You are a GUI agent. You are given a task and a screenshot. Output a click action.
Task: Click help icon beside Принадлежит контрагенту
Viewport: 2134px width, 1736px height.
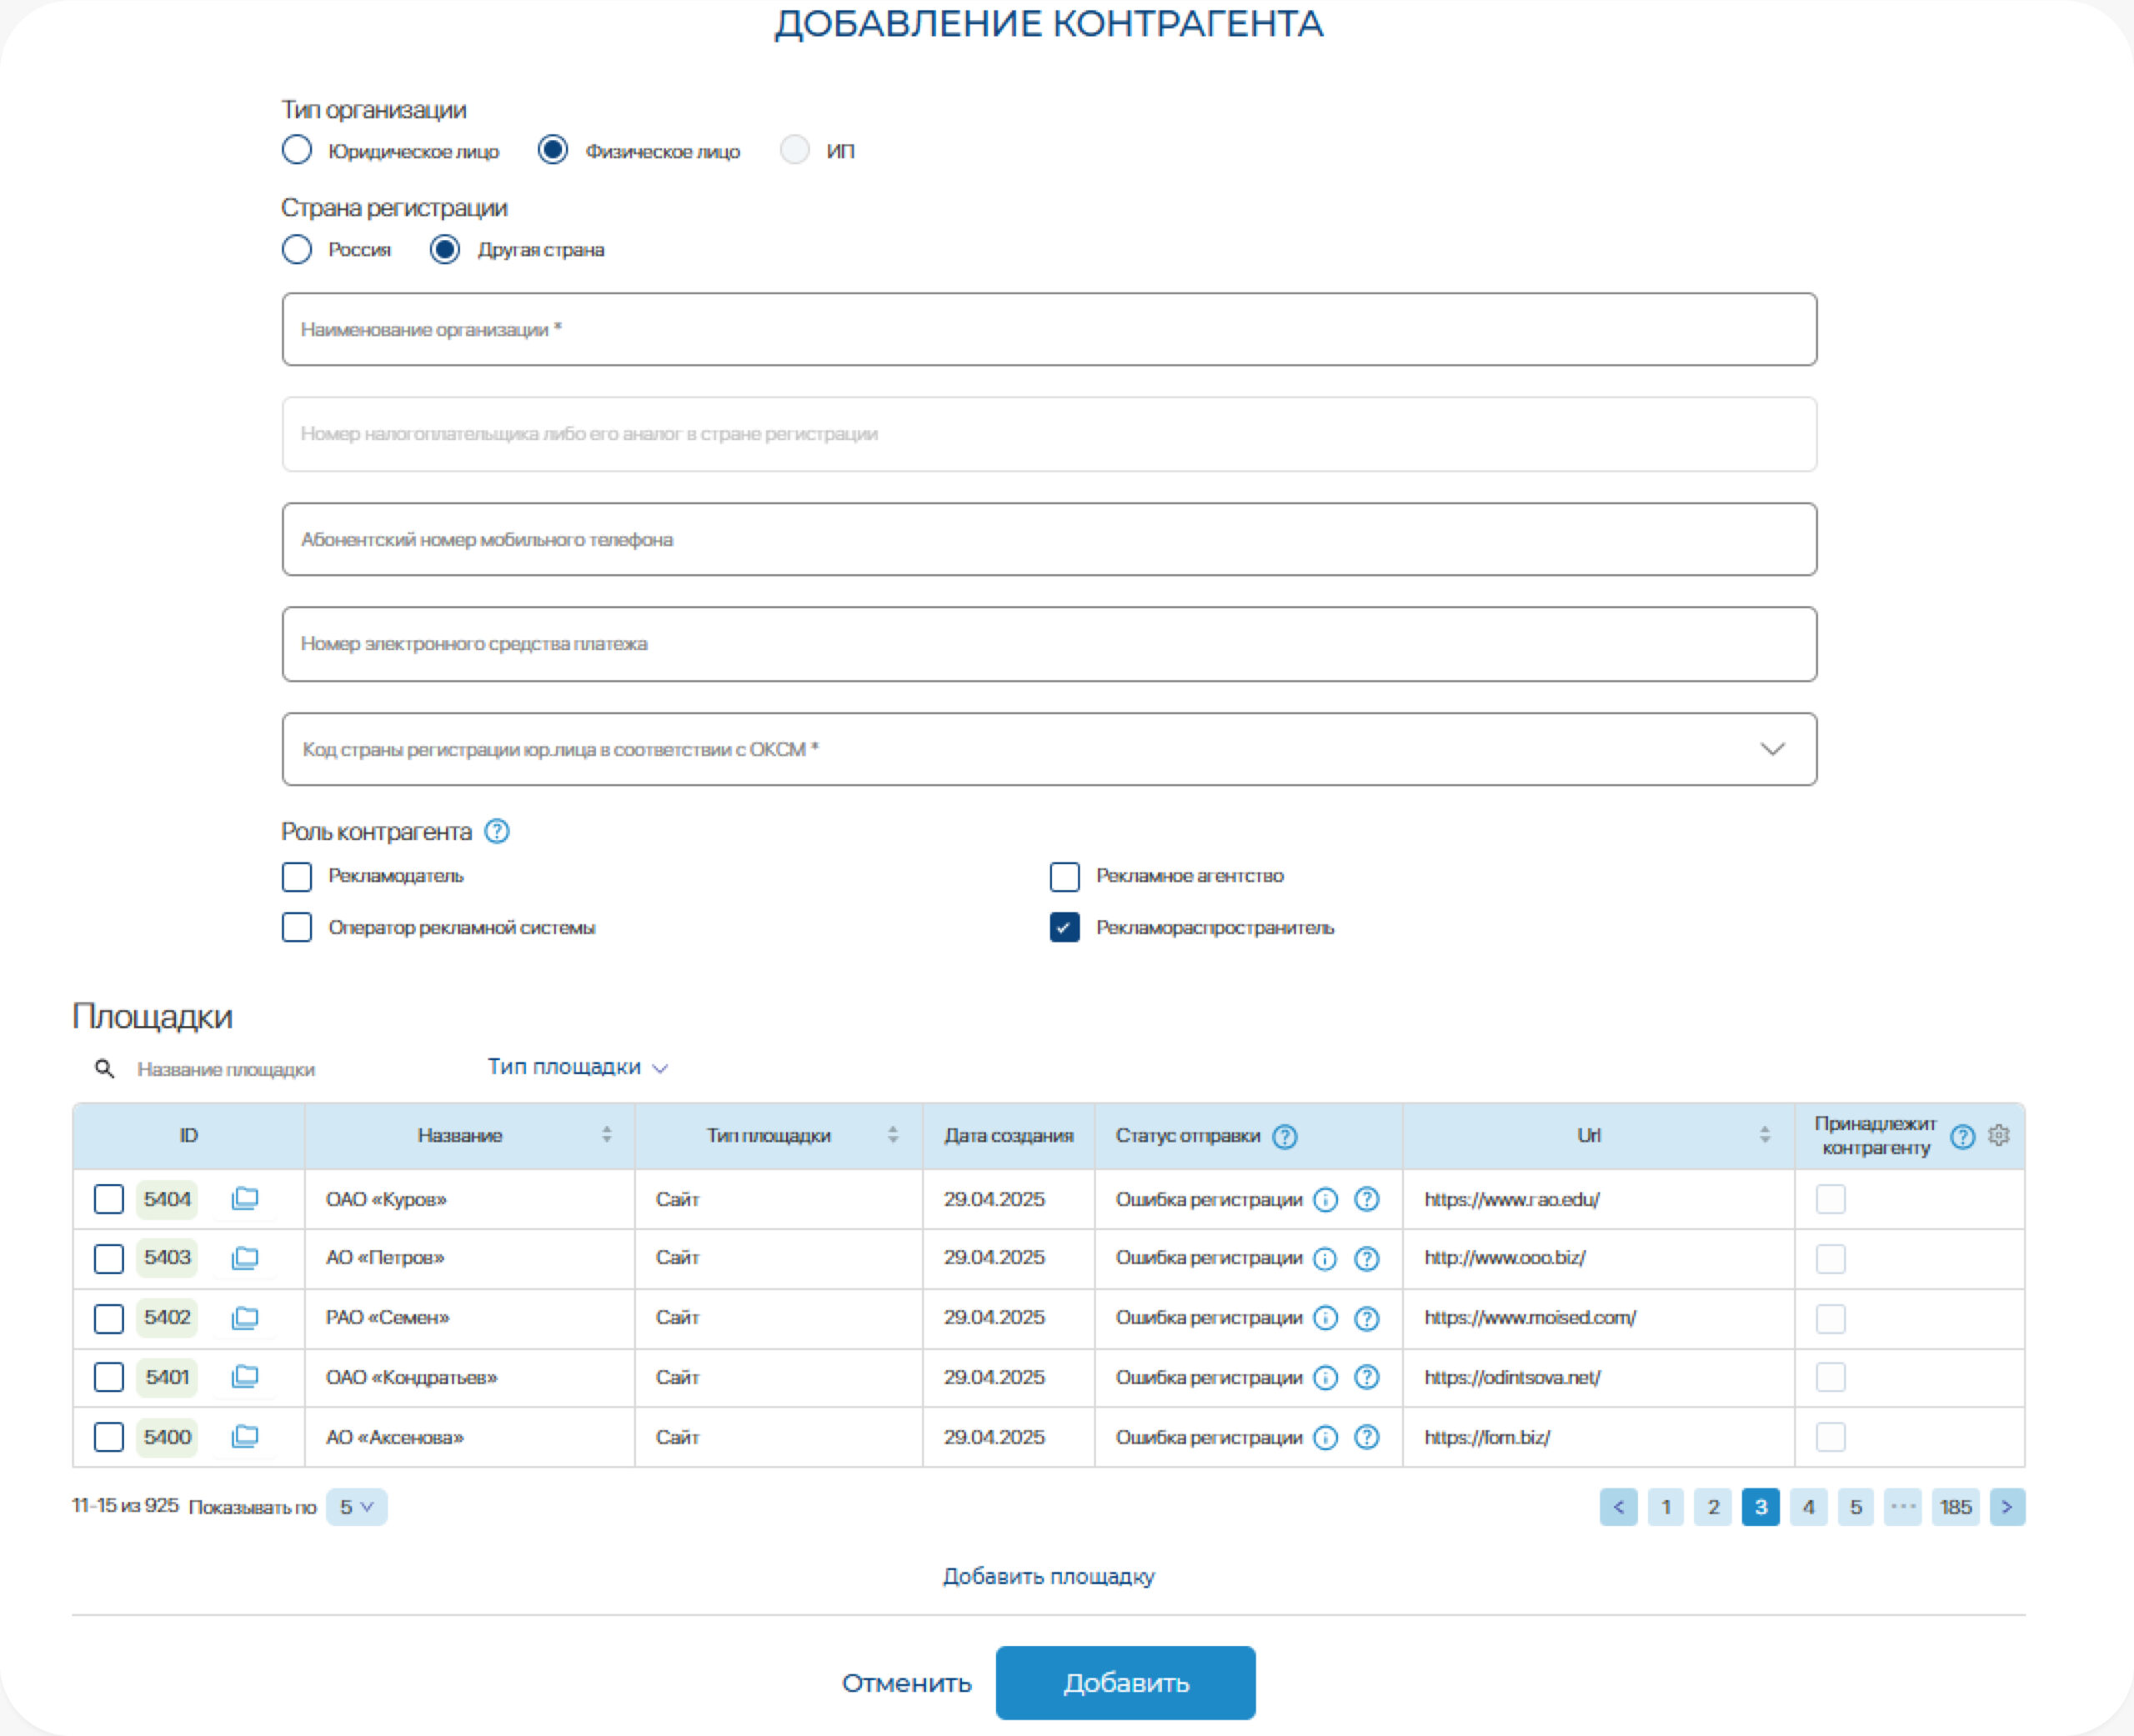pyautogui.click(x=1962, y=1136)
